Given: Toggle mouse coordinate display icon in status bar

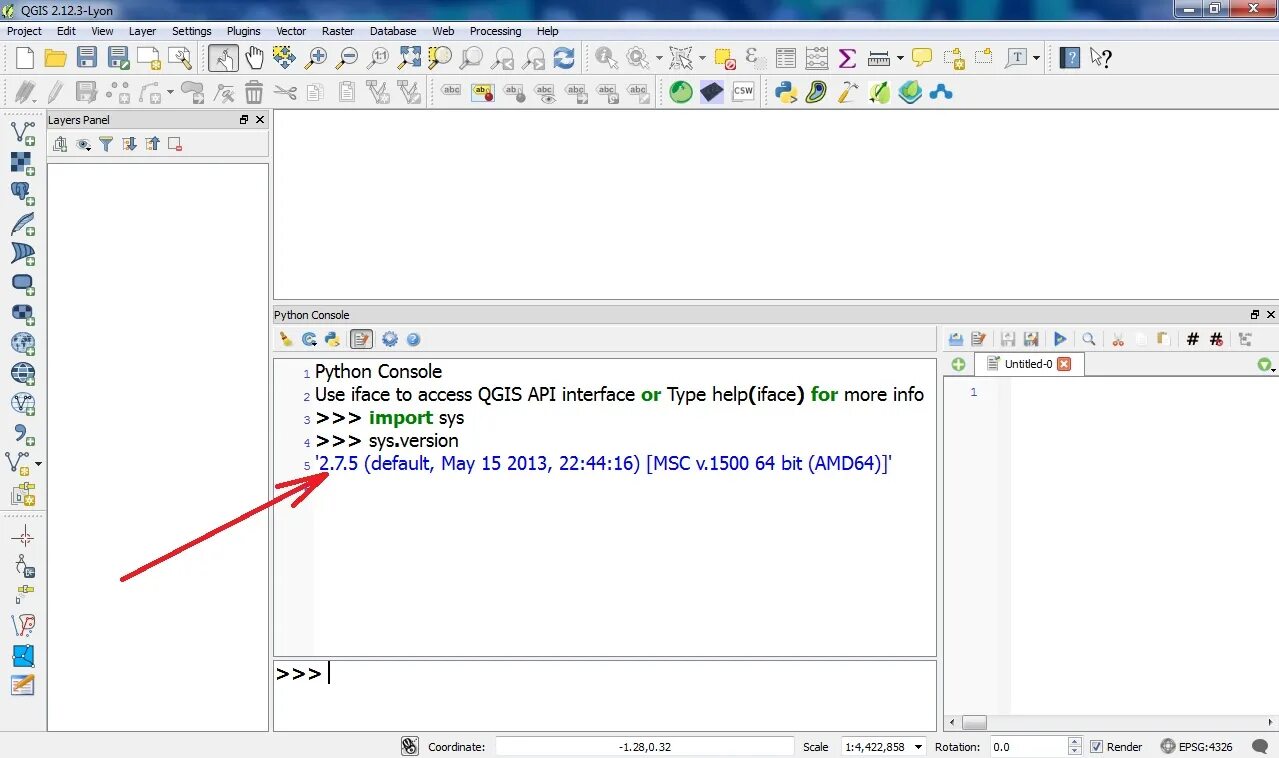Looking at the screenshot, I should (x=410, y=746).
